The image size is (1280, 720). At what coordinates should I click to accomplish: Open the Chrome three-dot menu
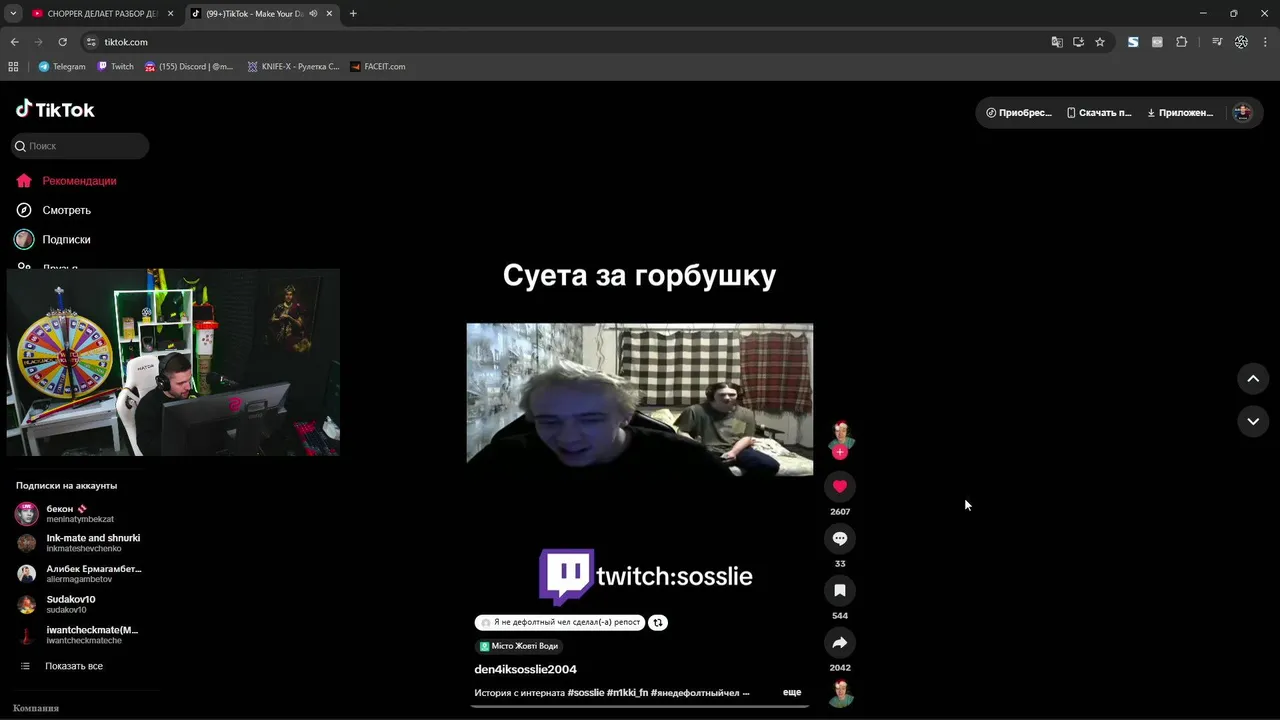[1265, 42]
